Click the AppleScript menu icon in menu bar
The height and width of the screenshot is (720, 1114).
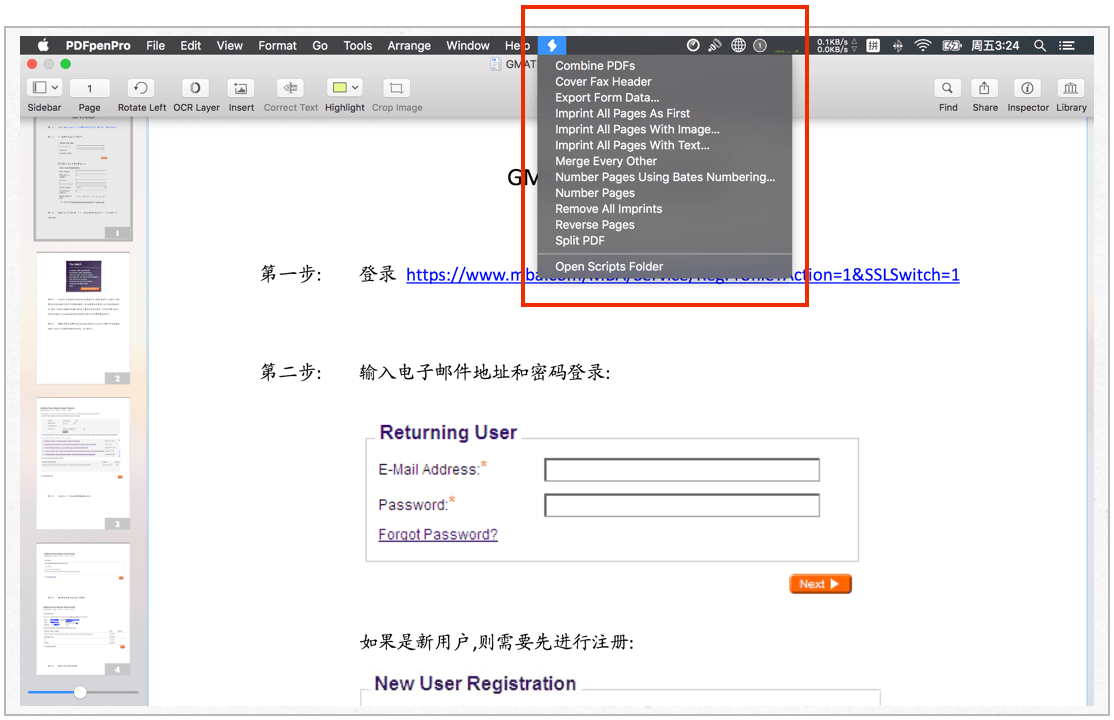pyautogui.click(x=552, y=45)
